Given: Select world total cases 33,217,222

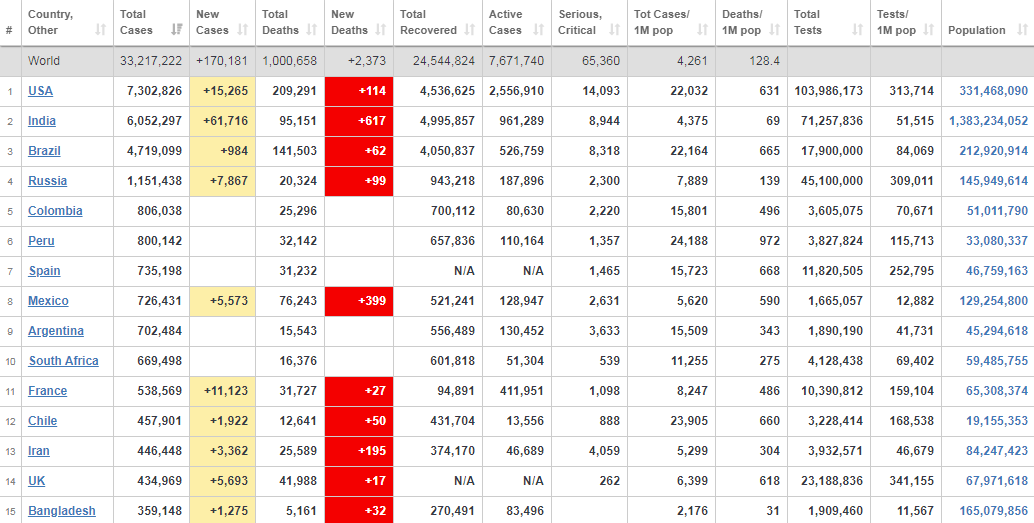Looking at the screenshot, I should click(x=151, y=61).
